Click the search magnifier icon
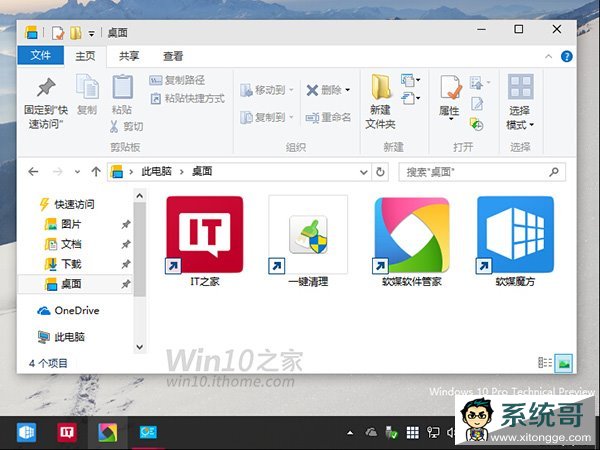The image size is (600, 450). point(554,172)
